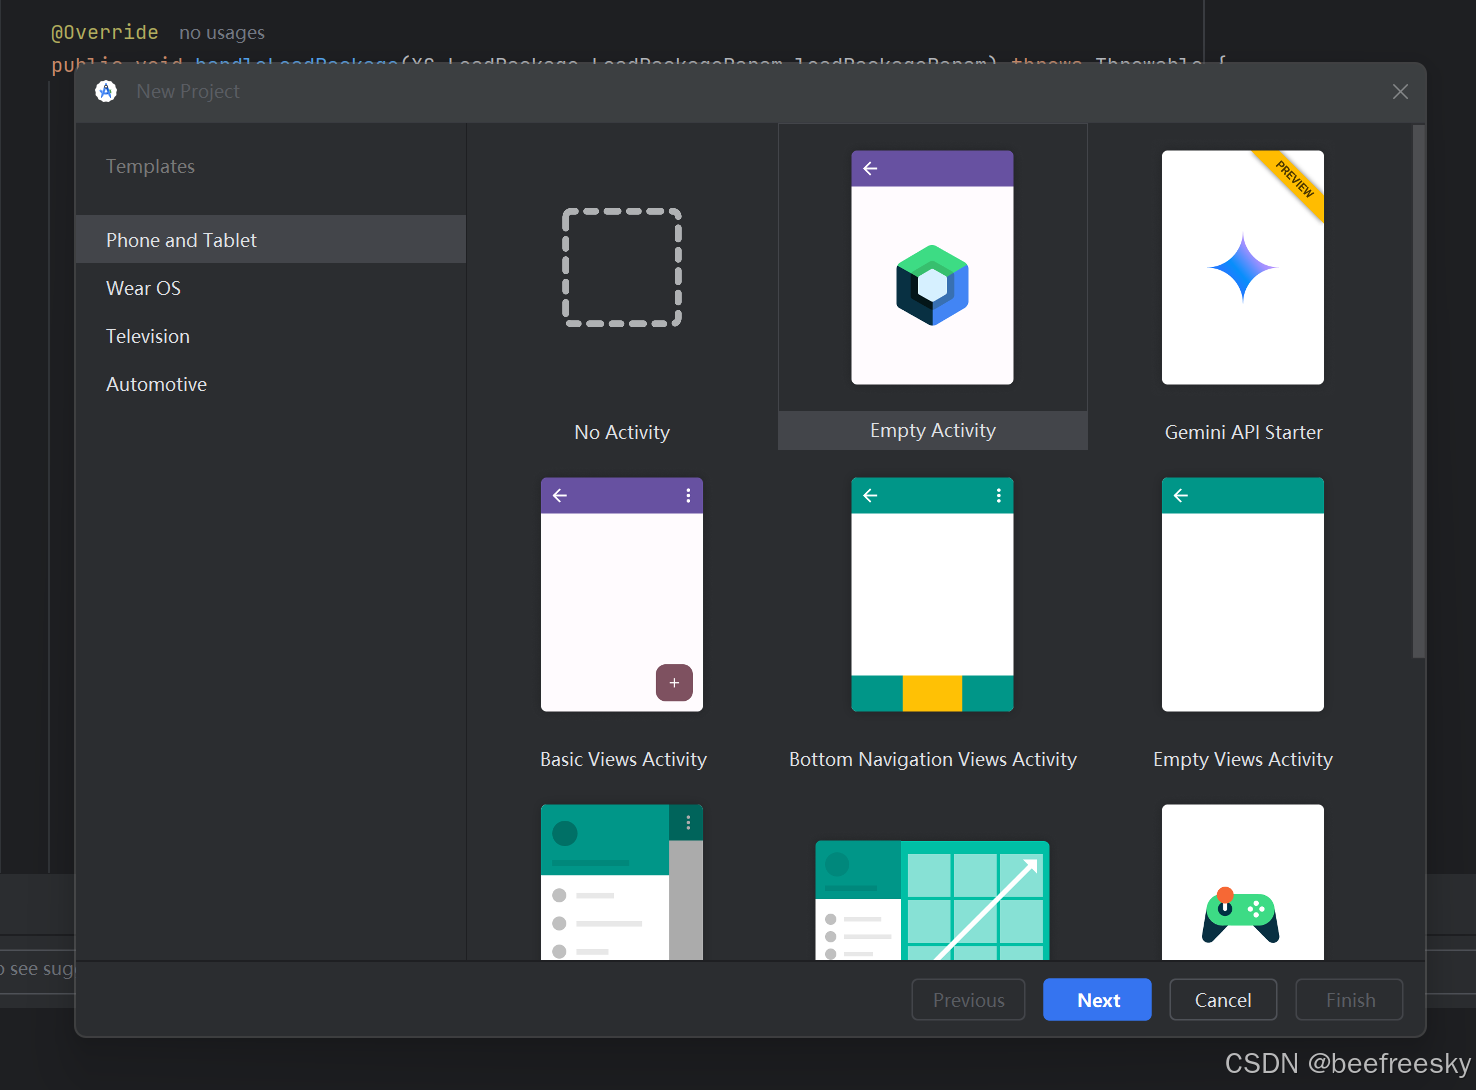Choose Bottom Navigation Views Activity template

coord(932,594)
